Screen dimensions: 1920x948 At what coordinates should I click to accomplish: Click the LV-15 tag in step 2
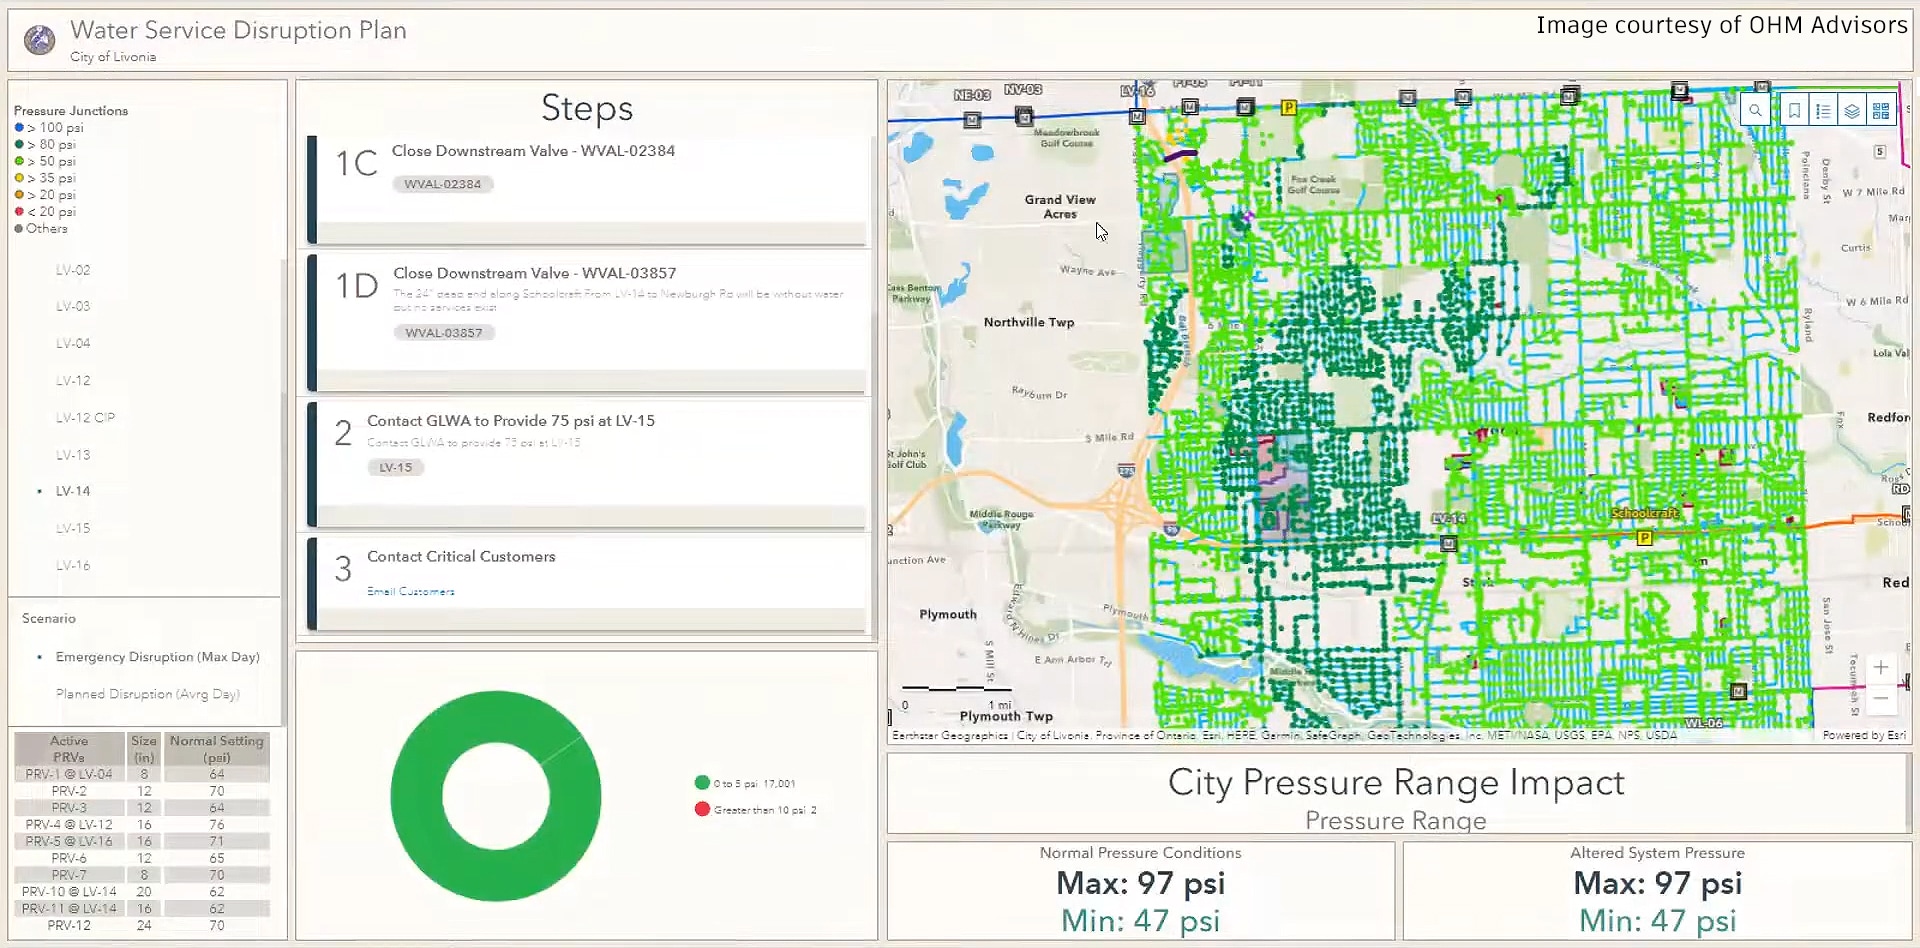pos(395,468)
